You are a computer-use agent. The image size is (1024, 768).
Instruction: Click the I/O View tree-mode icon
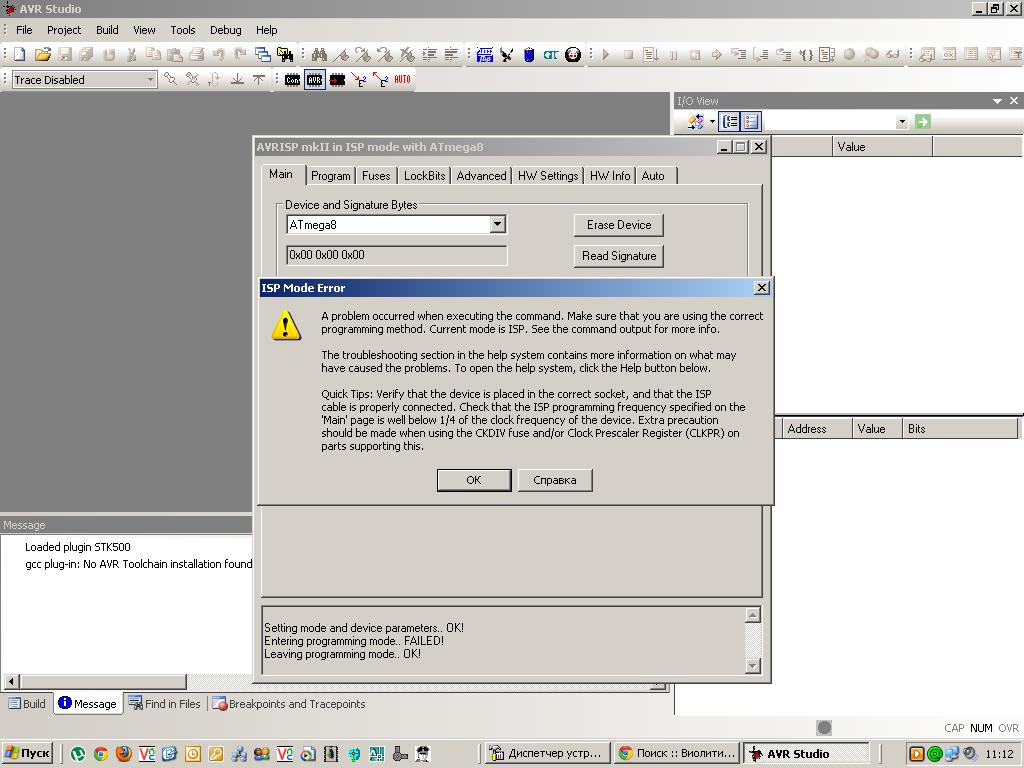(729, 121)
